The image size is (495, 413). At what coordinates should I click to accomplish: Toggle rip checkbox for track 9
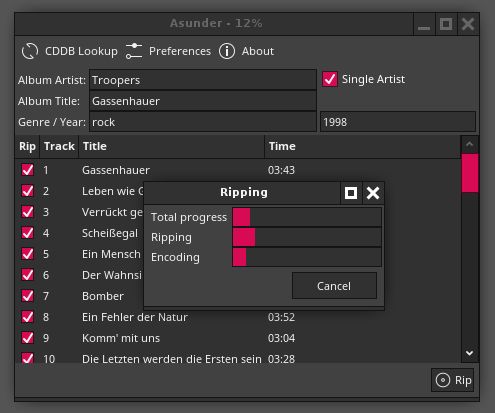click(27, 338)
